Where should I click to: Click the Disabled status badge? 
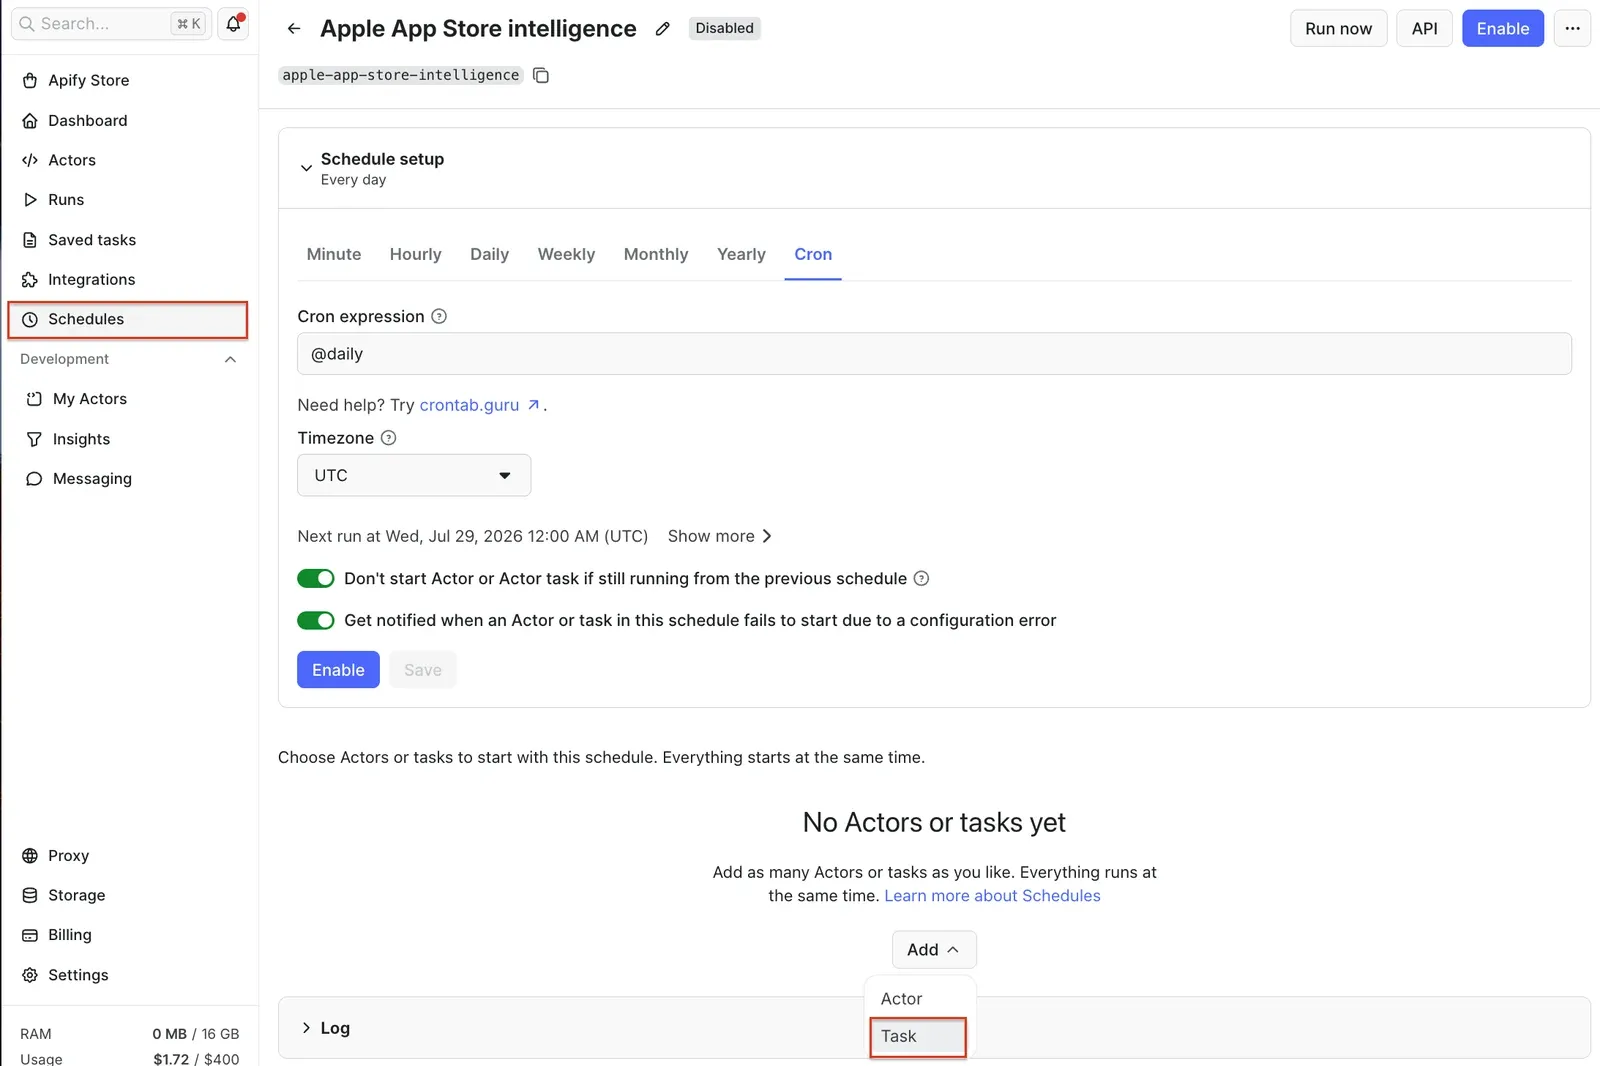724,29
